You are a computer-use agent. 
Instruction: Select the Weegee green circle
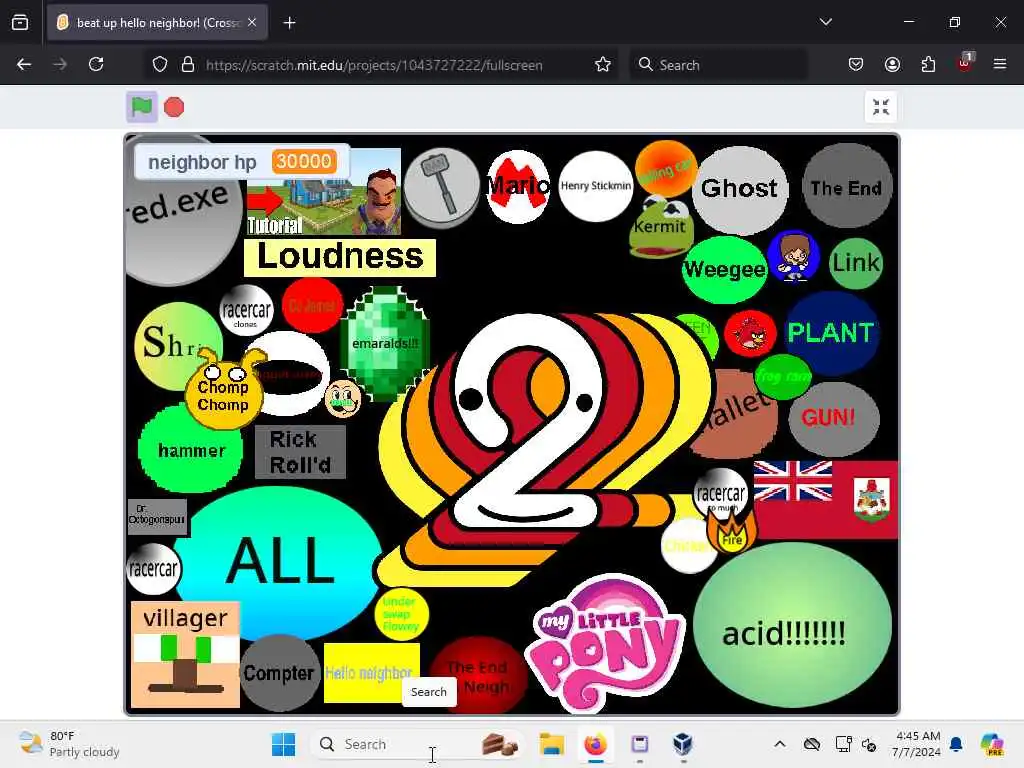724,269
